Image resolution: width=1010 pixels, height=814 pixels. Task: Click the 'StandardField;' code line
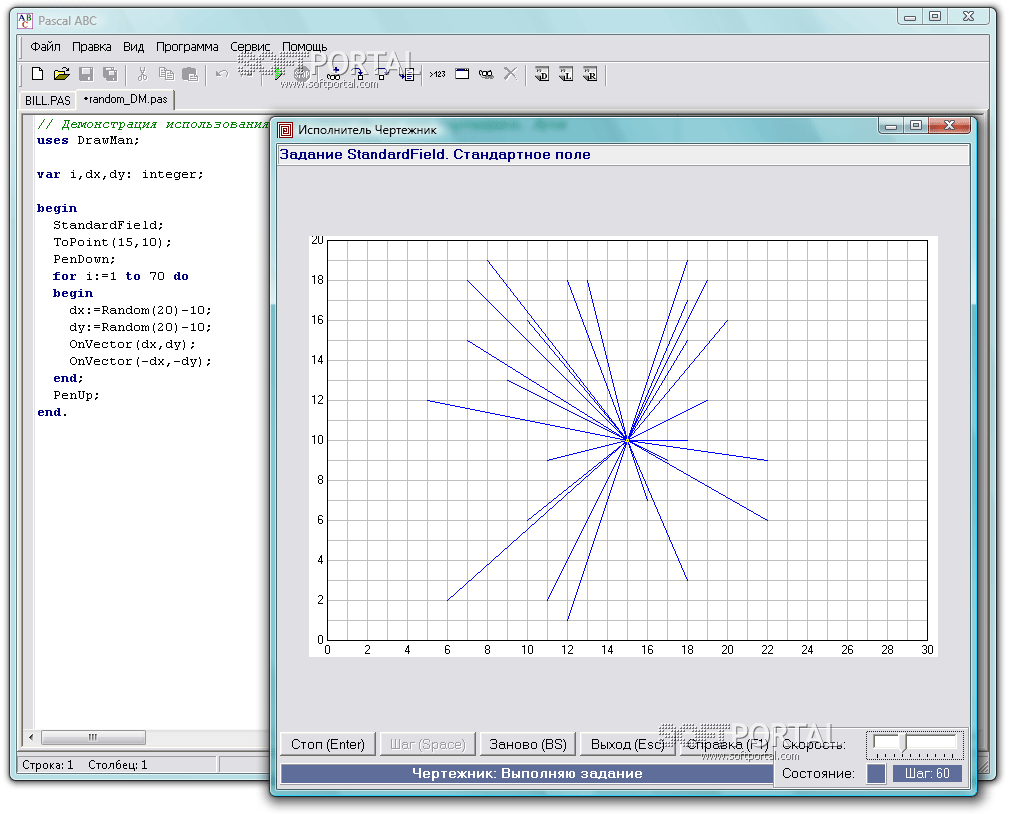108,225
